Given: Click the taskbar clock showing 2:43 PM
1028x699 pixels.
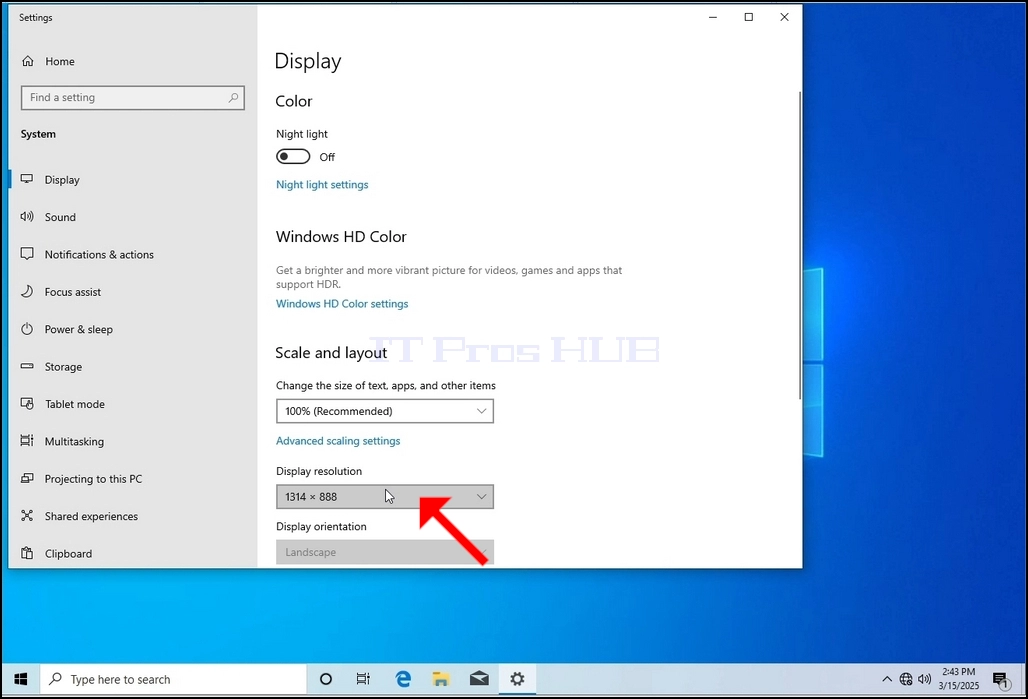Looking at the screenshot, I should coord(958,679).
